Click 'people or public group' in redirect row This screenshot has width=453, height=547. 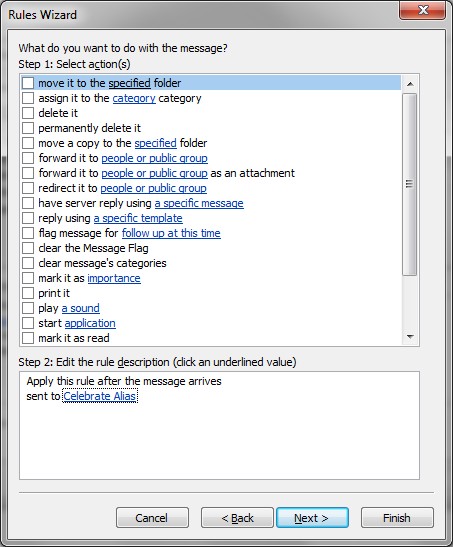153,188
